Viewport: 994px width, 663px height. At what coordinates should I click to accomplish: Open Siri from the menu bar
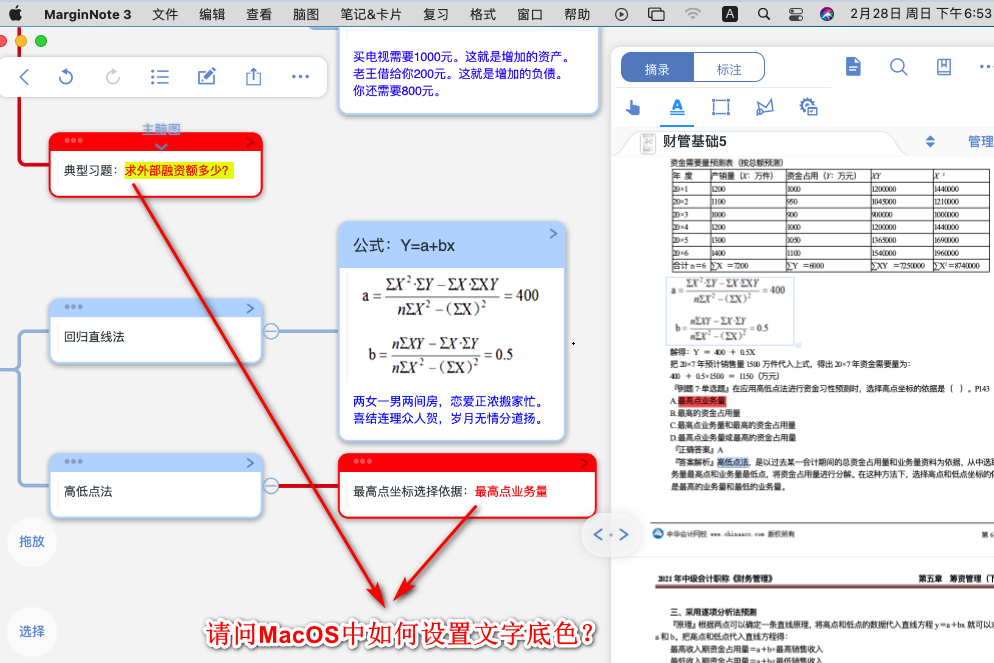tap(827, 14)
